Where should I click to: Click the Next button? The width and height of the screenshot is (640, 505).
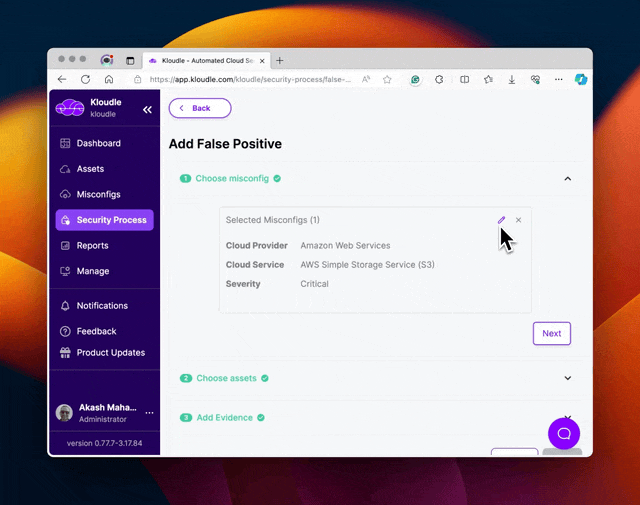pos(551,334)
